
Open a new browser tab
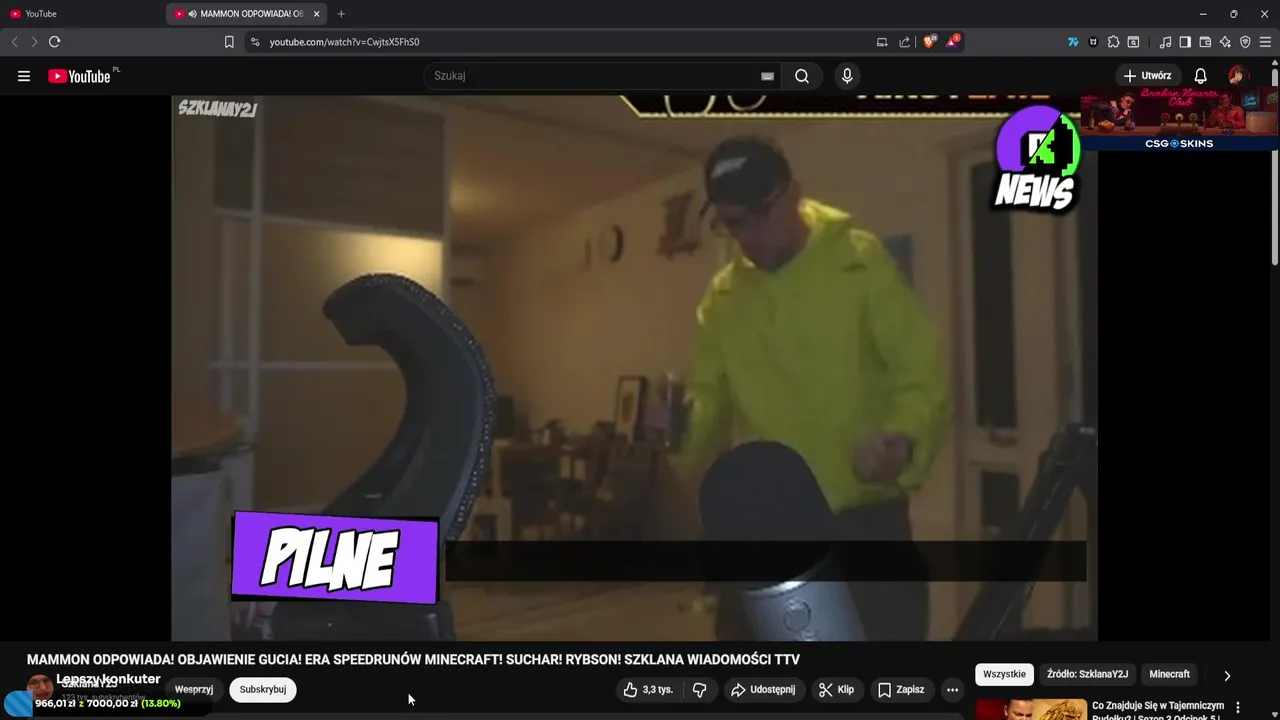[341, 14]
